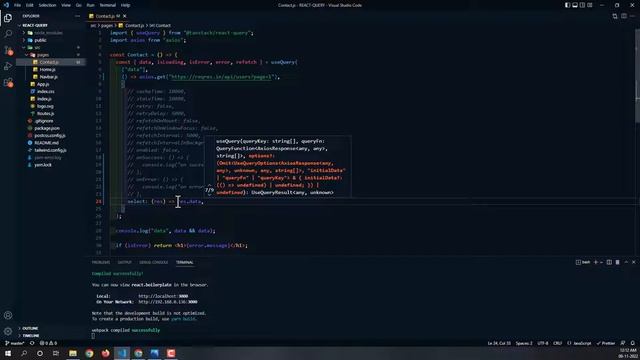This screenshot has width=640, height=360.
Task: Open the Manage gear icon
Action: point(8,331)
